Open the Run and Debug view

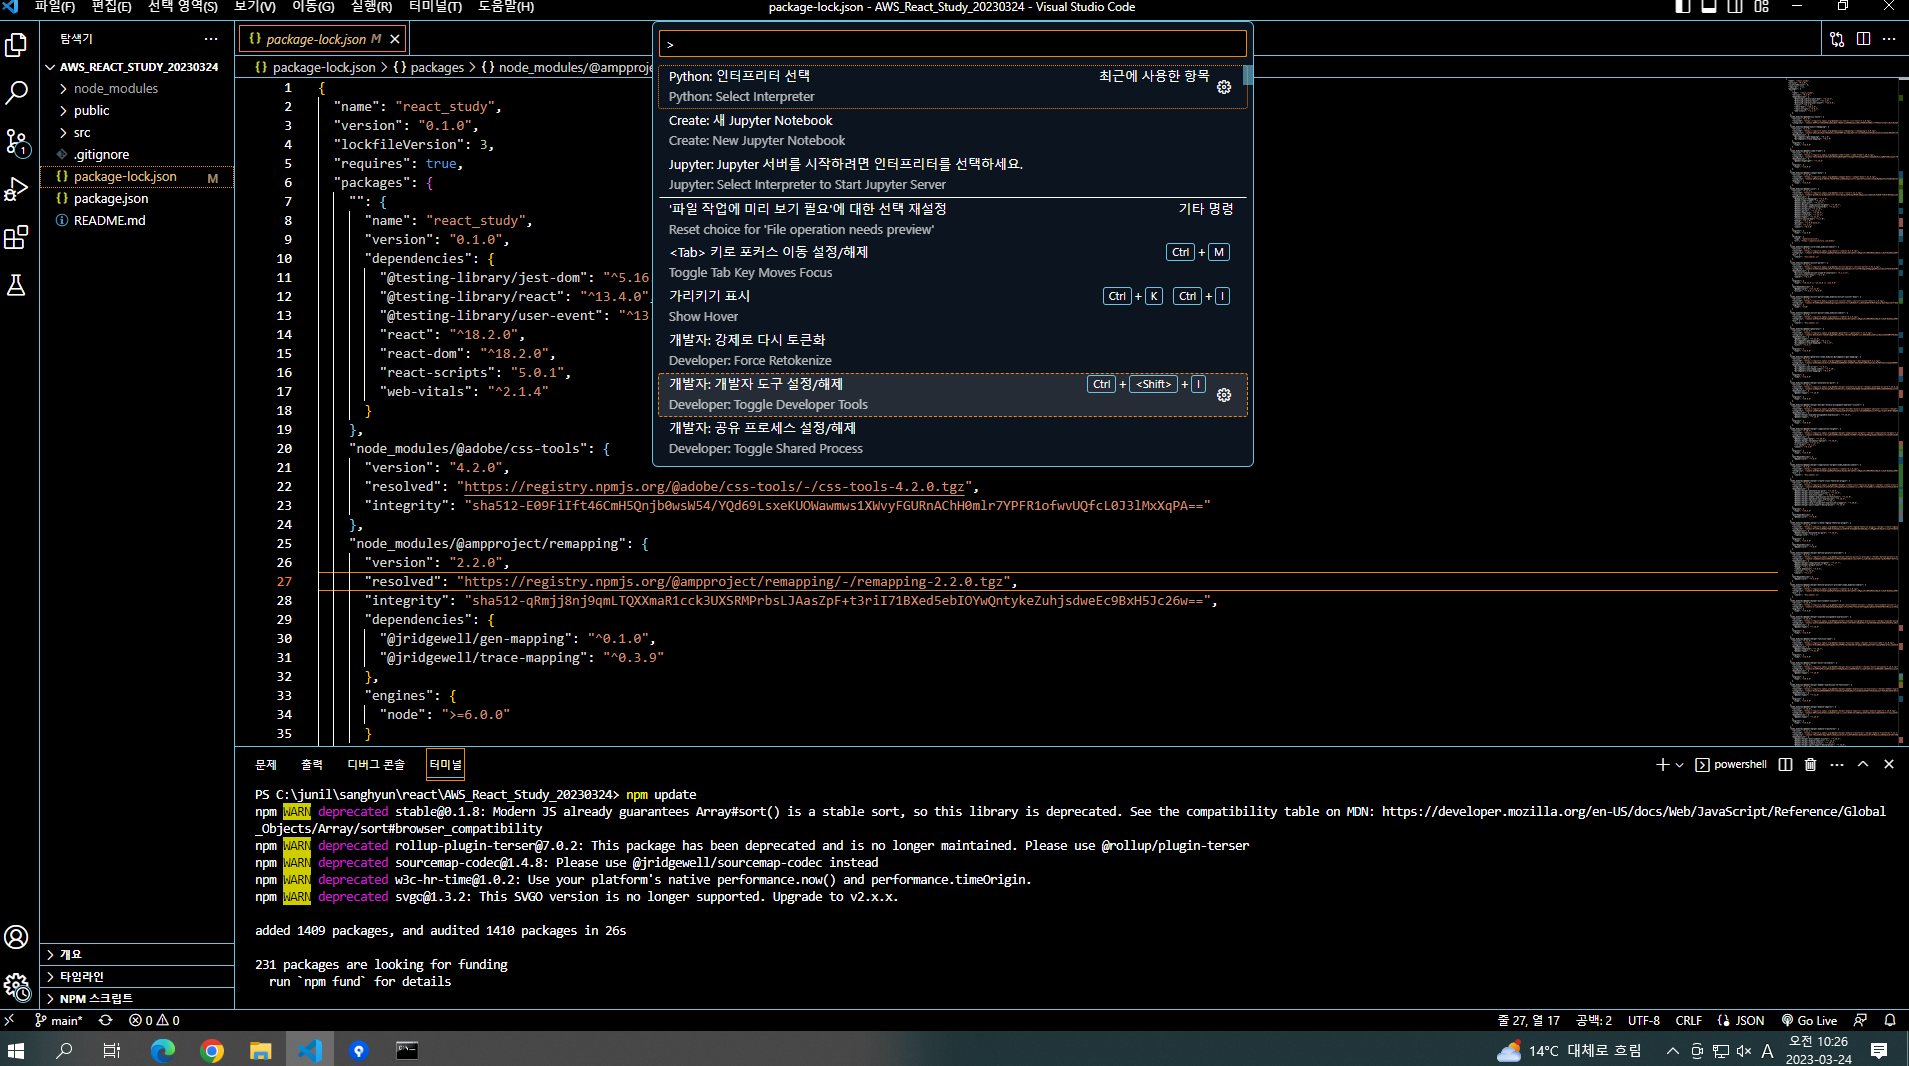(x=16, y=189)
